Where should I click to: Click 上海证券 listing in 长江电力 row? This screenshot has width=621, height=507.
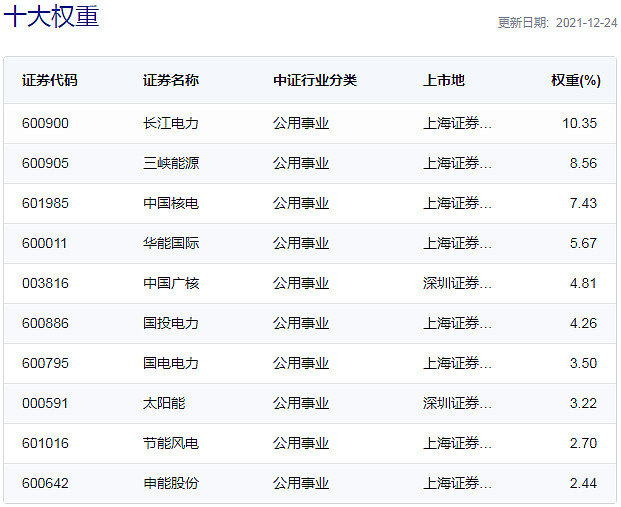tap(457, 123)
